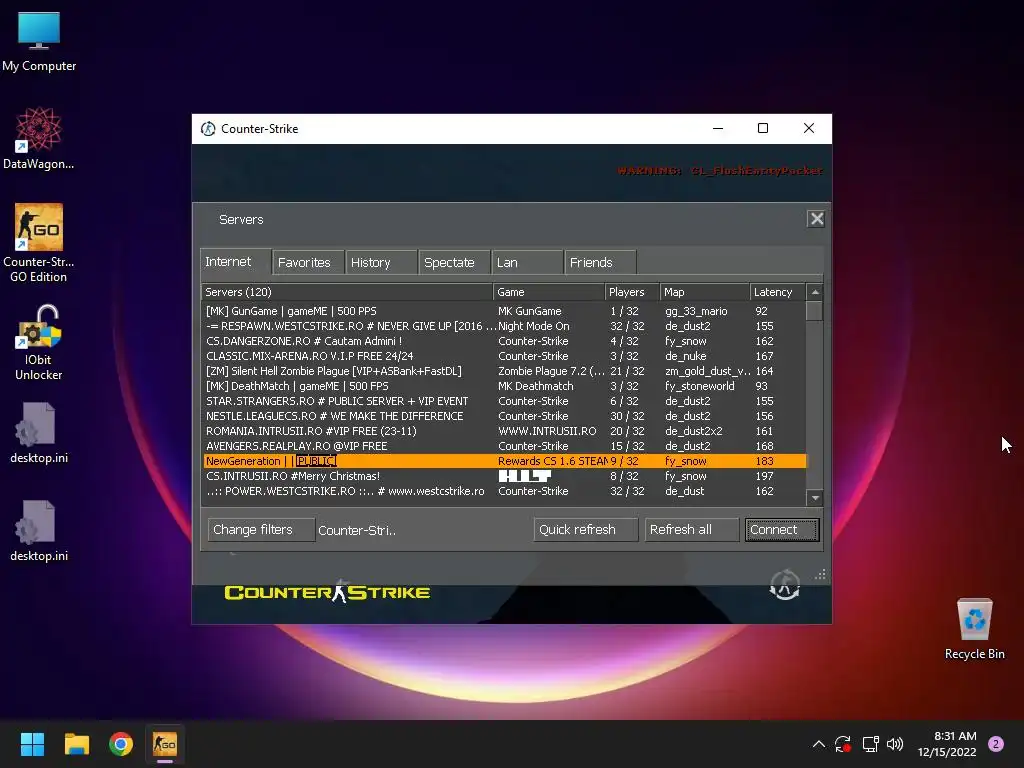Open the Recycle Bin
The height and width of the screenshot is (768, 1024).
point(974,629)
